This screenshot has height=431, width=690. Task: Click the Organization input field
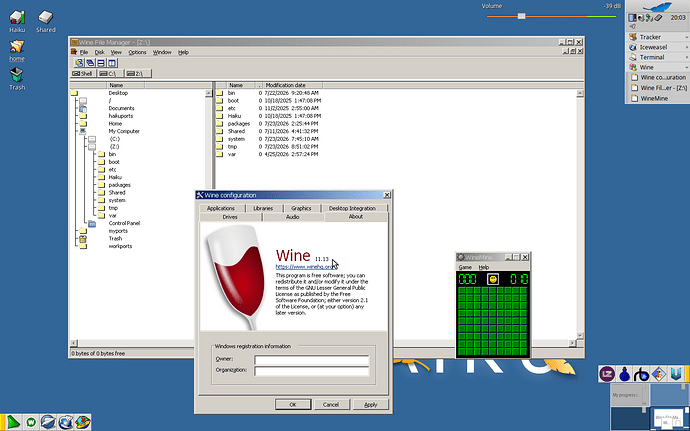(x=312, y=371)
